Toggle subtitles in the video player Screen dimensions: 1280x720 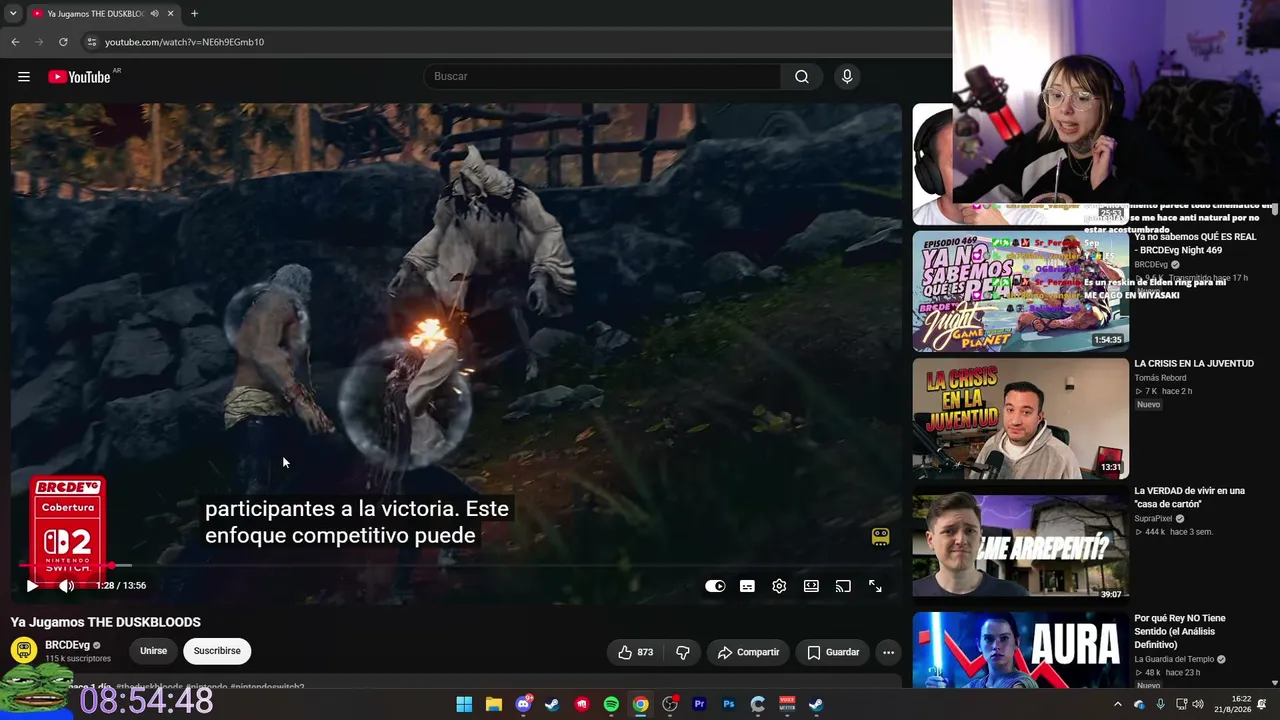click(x=747, y=586)
